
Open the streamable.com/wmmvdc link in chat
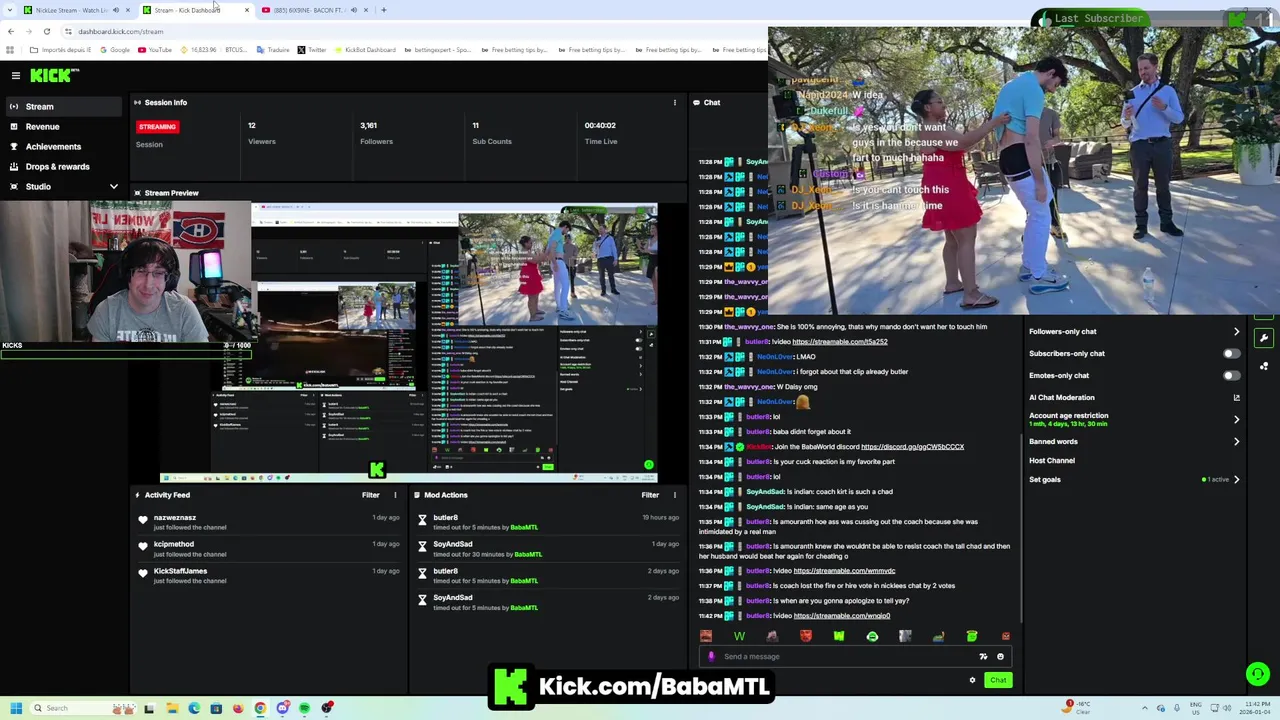click(844, 571)
